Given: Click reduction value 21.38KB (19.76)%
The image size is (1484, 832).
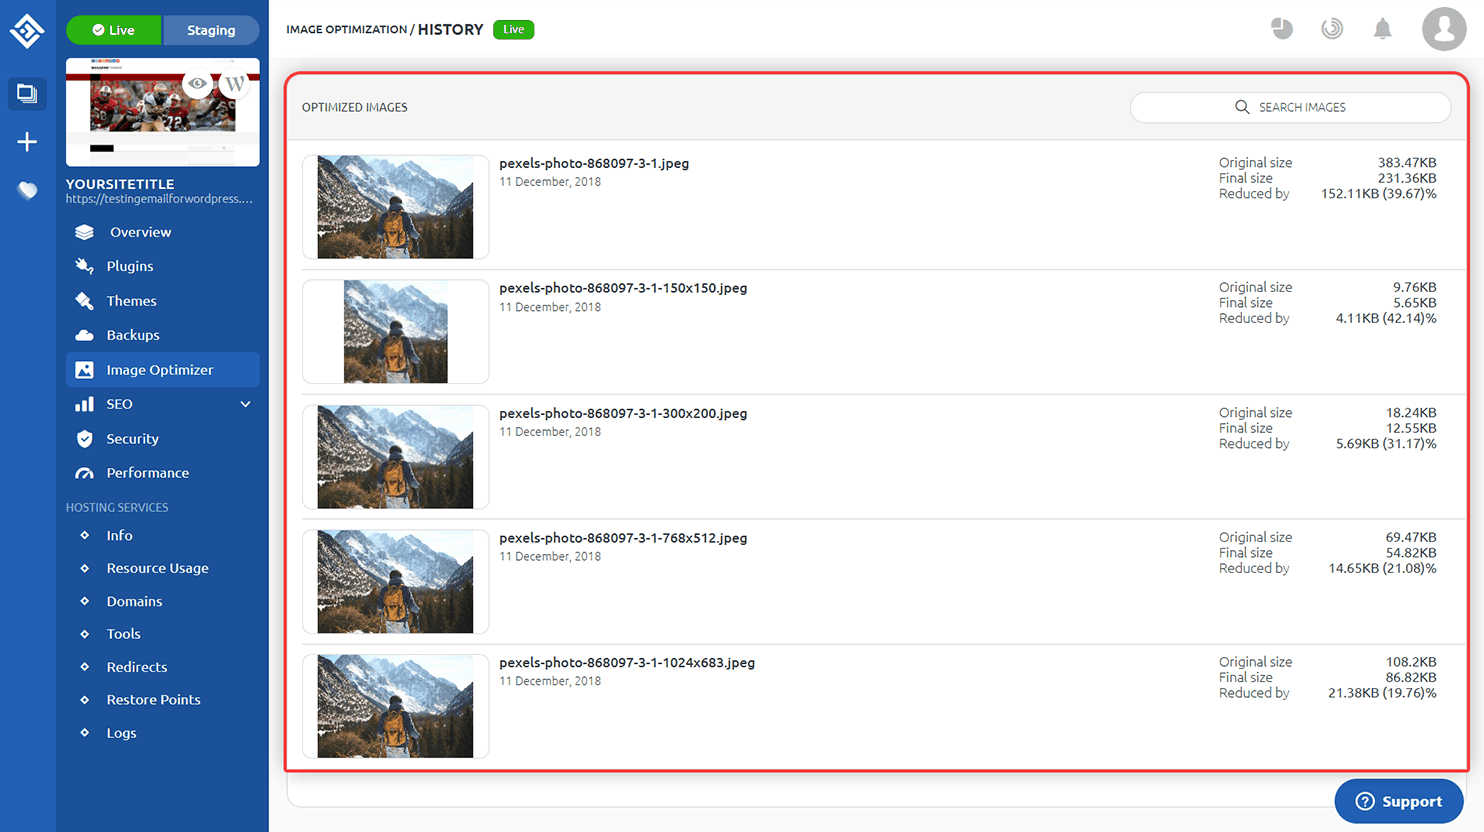Looking at the screenshot, I should point(1382,693).
